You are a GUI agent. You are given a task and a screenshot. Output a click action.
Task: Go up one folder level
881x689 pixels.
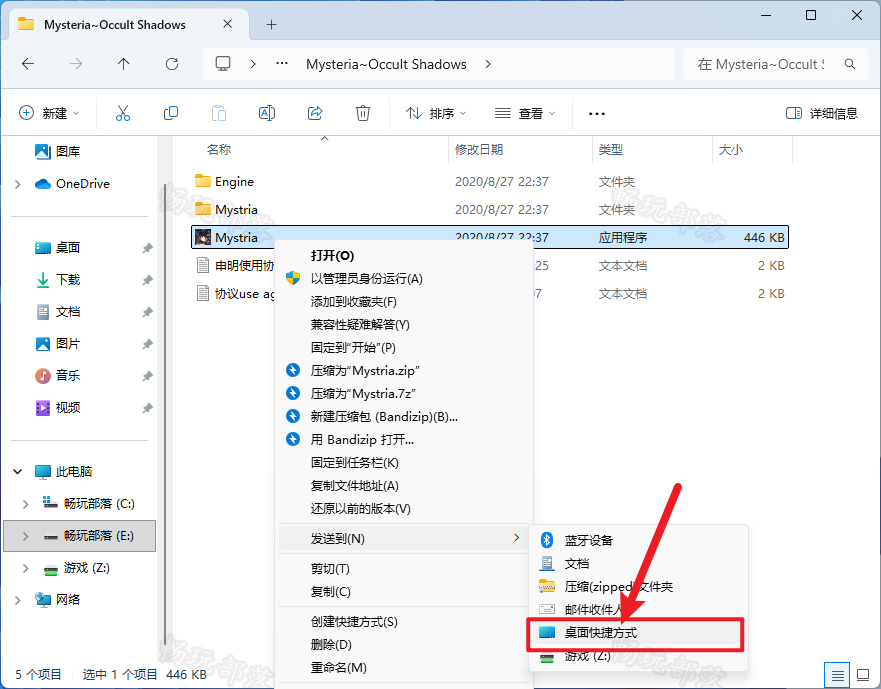(x=124, y=64)
